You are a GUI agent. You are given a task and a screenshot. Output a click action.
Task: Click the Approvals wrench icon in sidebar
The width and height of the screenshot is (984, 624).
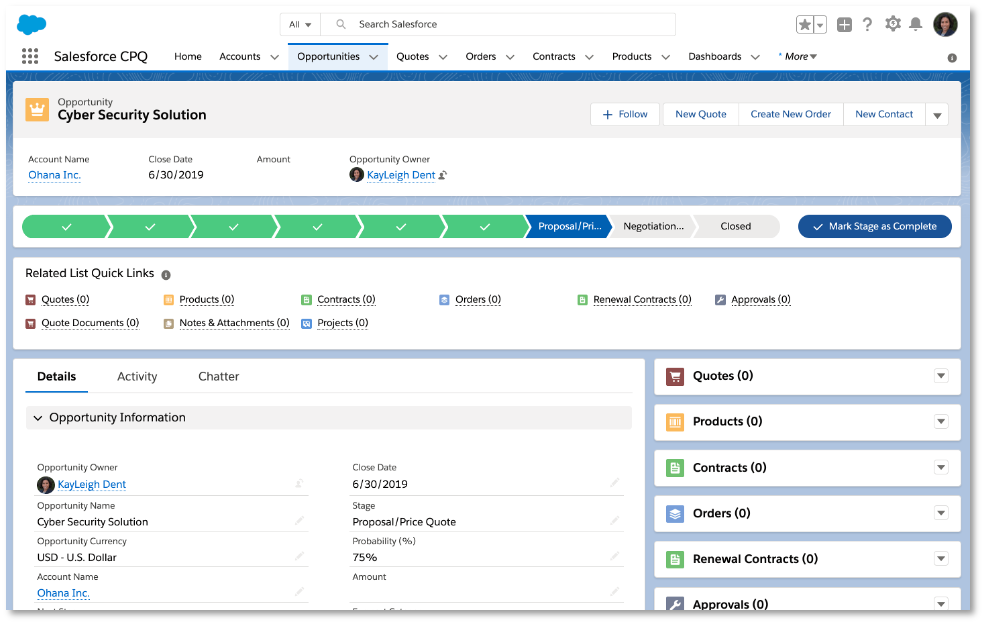coord(675,604)
